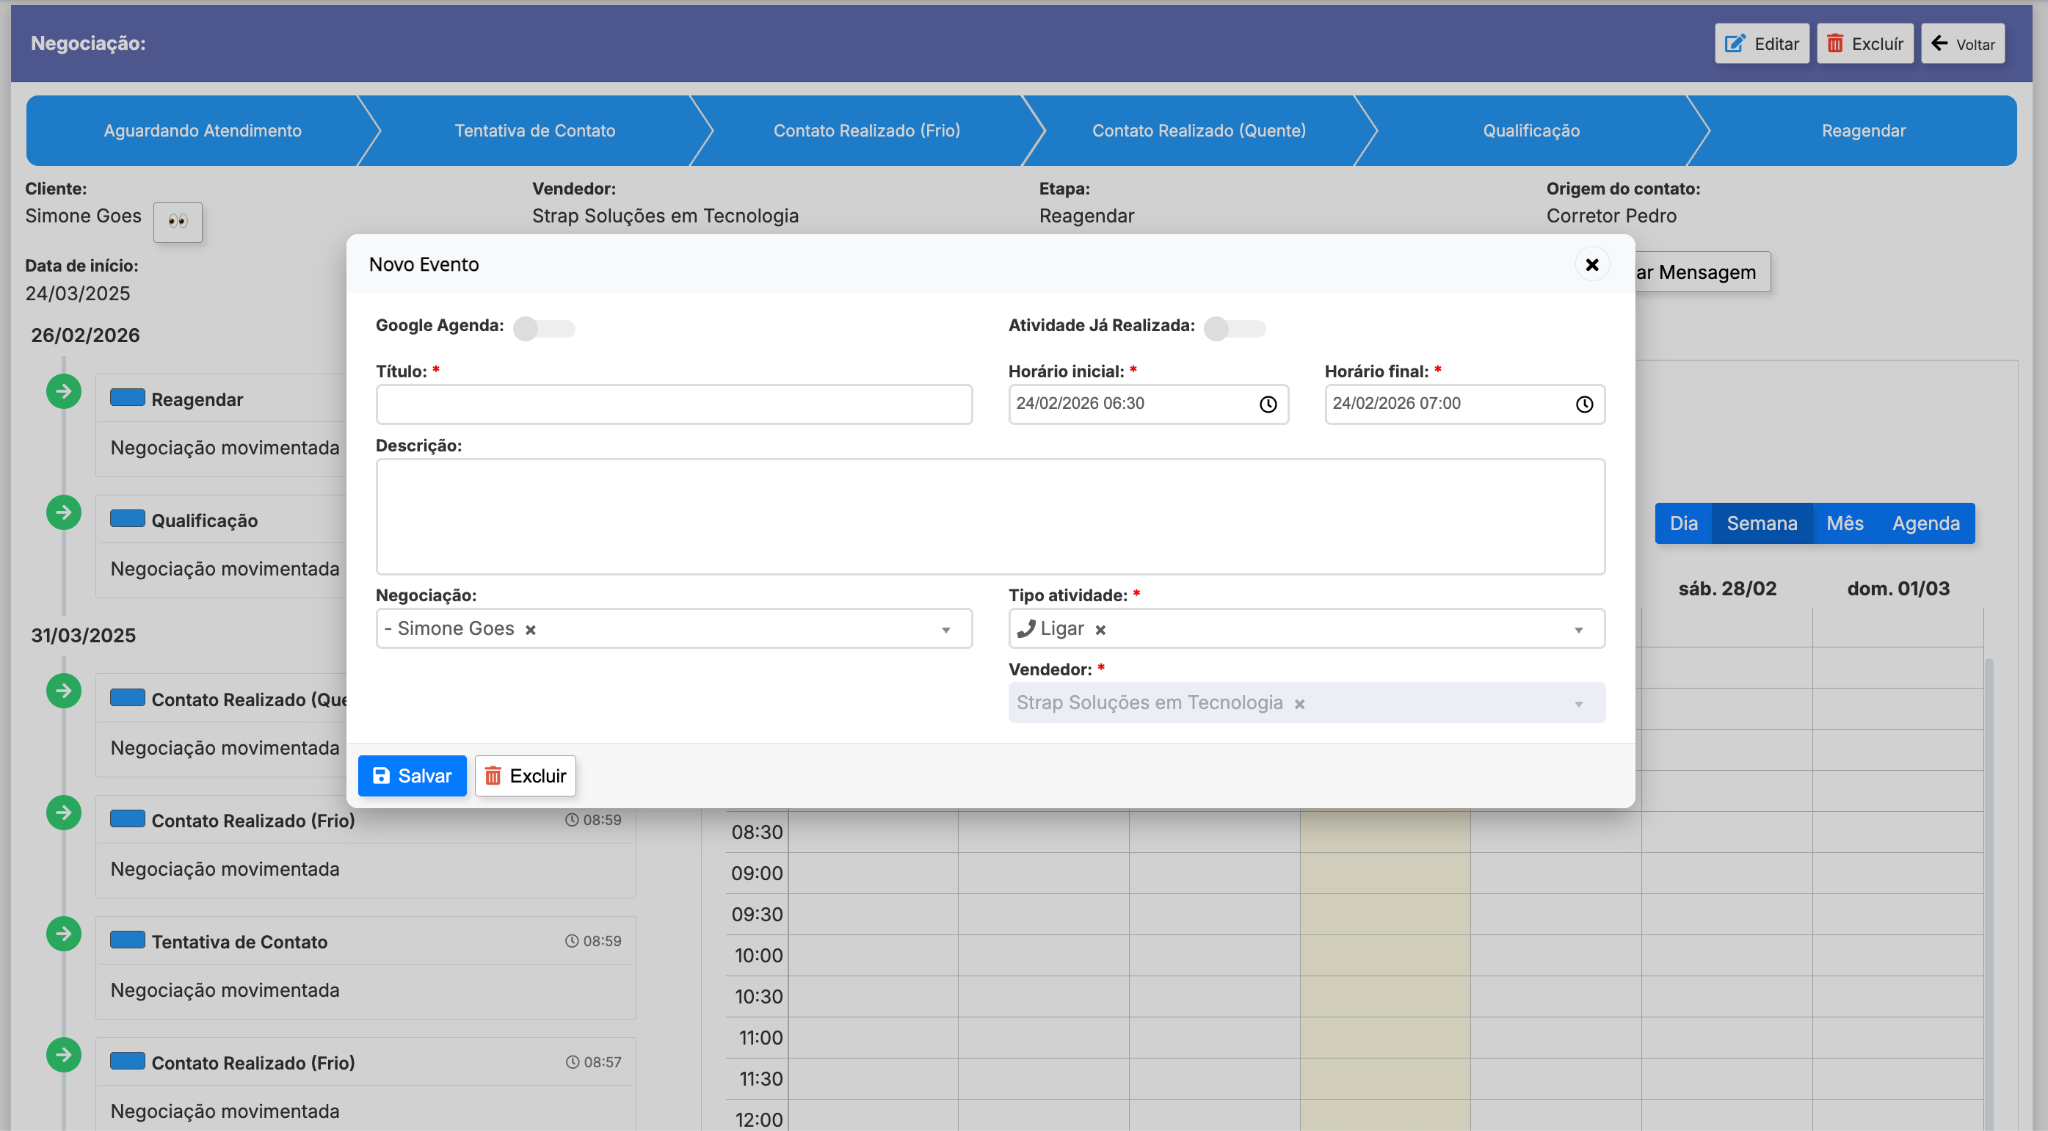The image size is (2048, 1131).
Task: Click the trash Excluir button in dialog footer
Action: [525, 776]
